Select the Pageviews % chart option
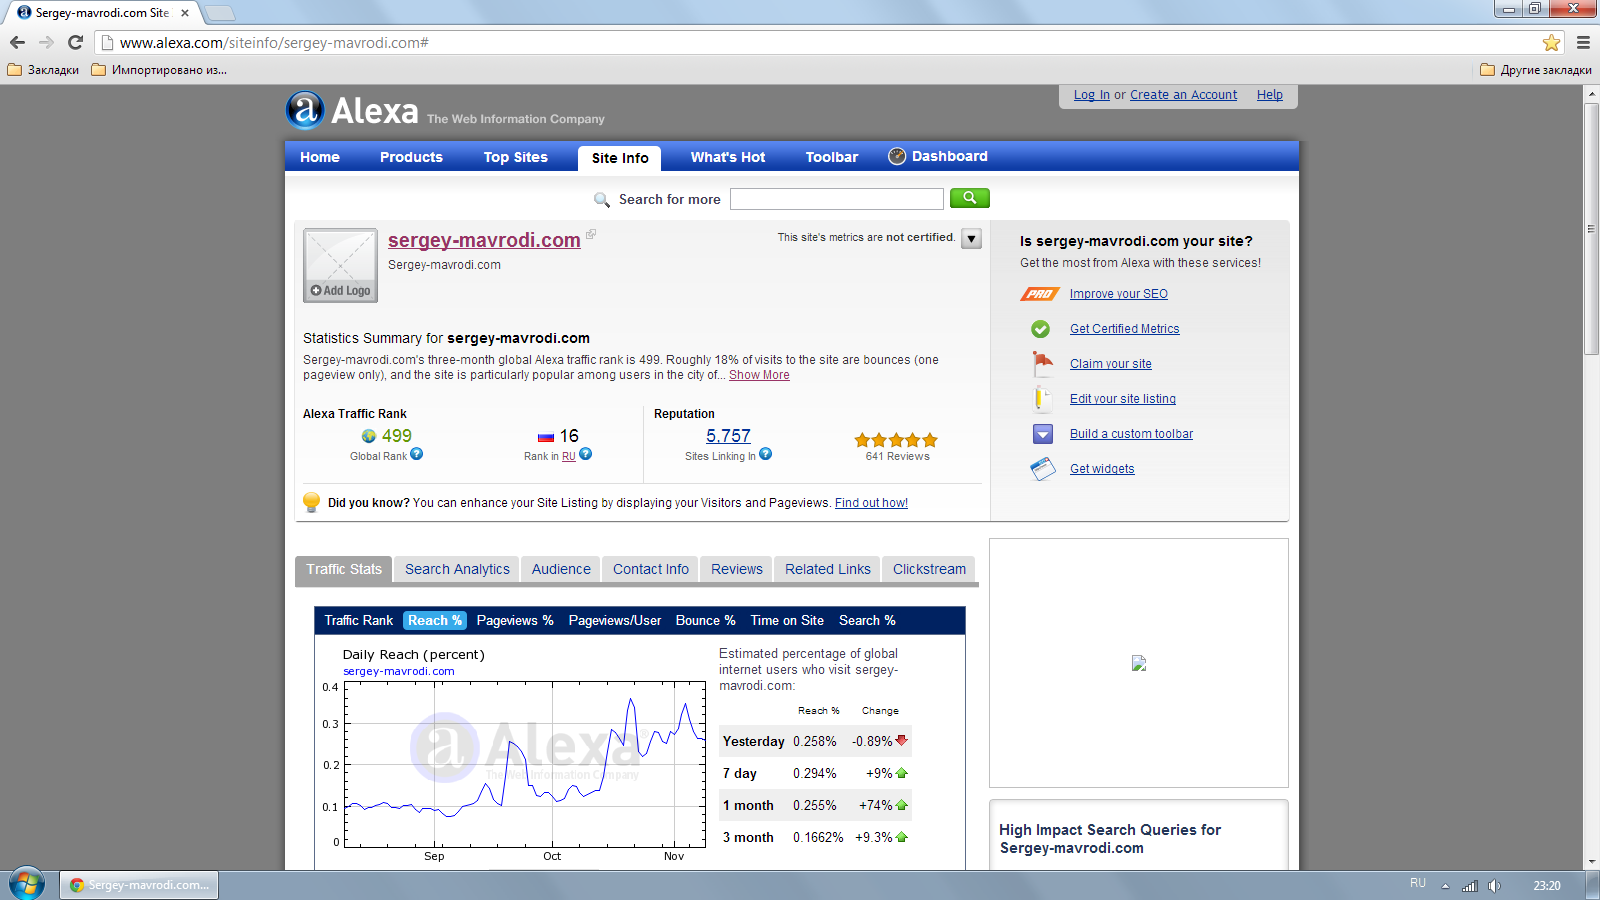Screen dimensions: 1600x900 pyautogui.click(x=515, y=620)
